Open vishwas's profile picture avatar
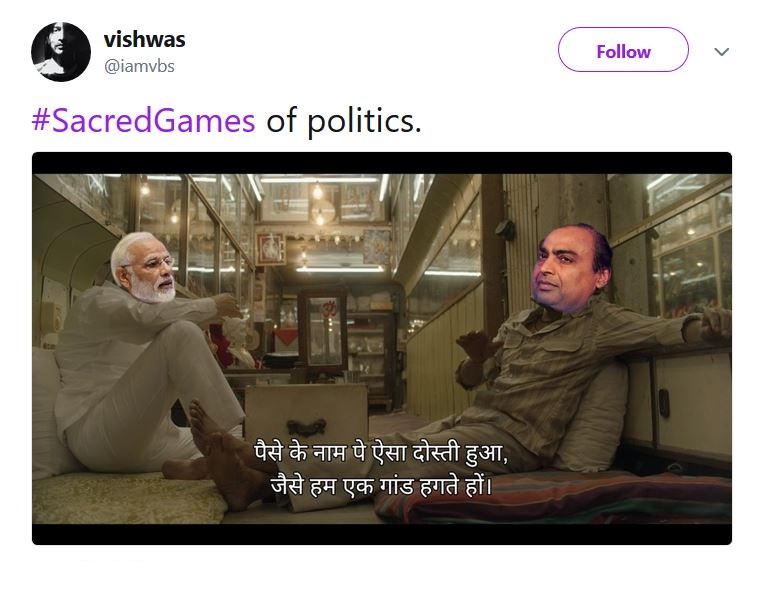The height and width of the screenshot is (601, 763). 61,52
